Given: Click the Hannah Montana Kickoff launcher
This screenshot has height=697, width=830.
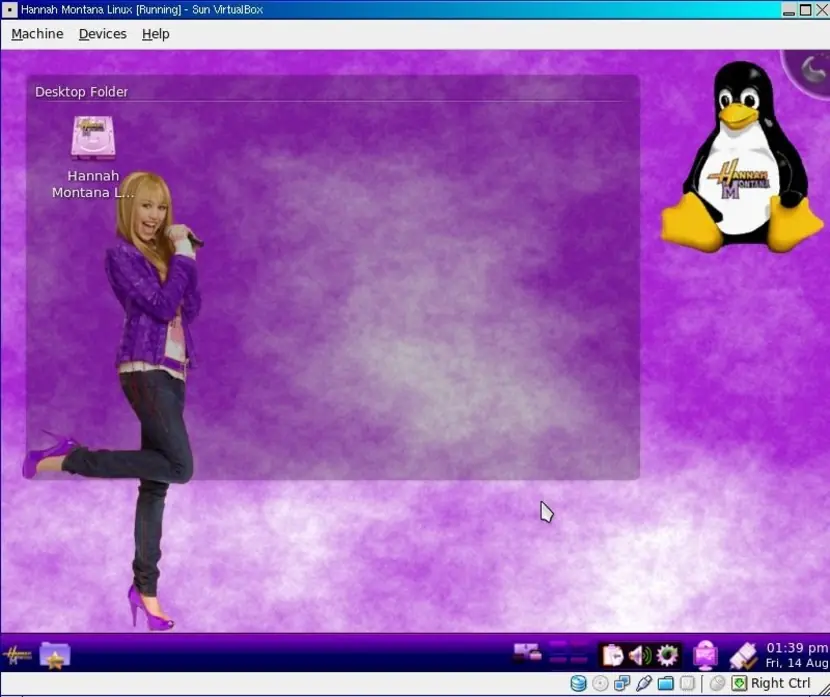Looking at the screenshot, I should pyautogui.click(x=17, y=656).
